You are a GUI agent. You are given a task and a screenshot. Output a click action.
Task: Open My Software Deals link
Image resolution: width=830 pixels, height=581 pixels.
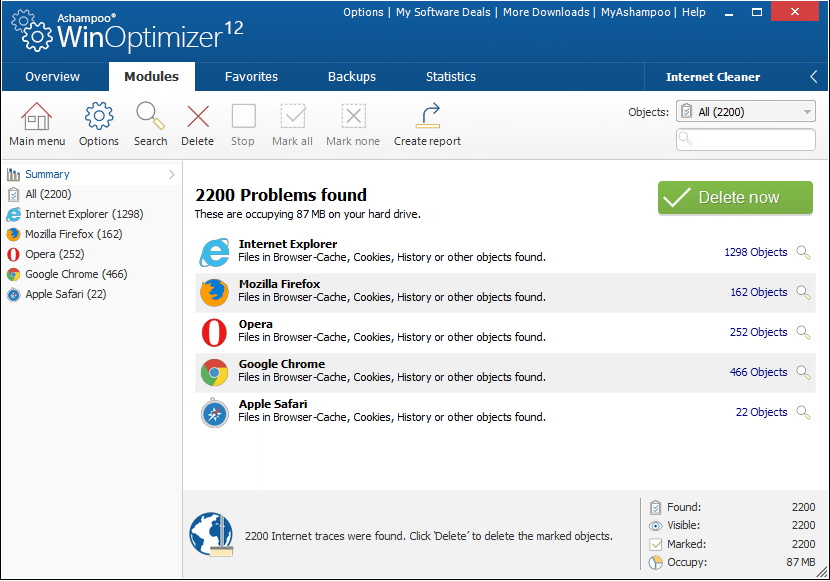(443, 12)
